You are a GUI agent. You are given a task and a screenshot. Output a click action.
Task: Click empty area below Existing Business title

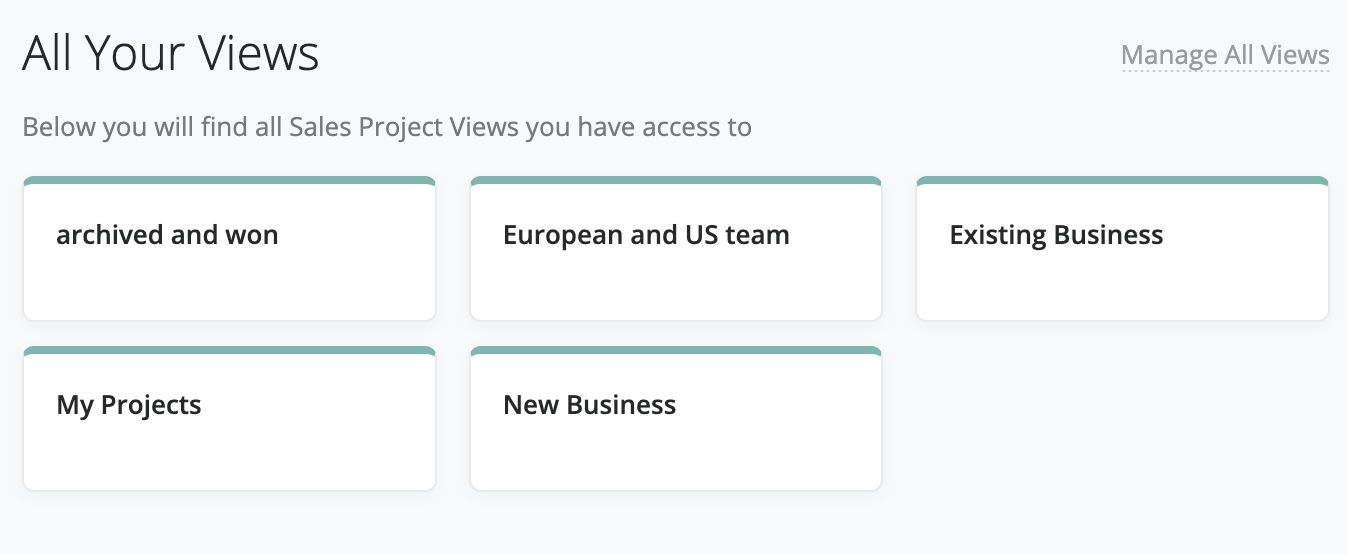pos(1122,288)
